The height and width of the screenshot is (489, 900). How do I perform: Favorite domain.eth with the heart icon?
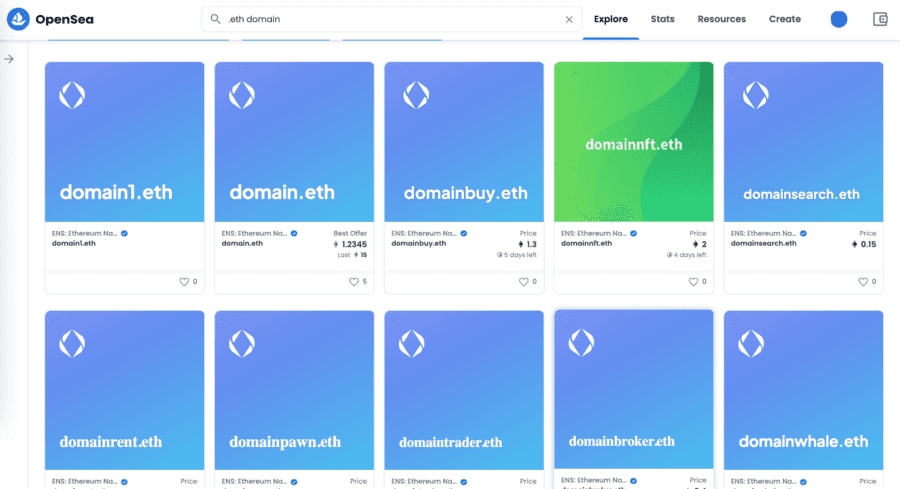tap(354, 282)
